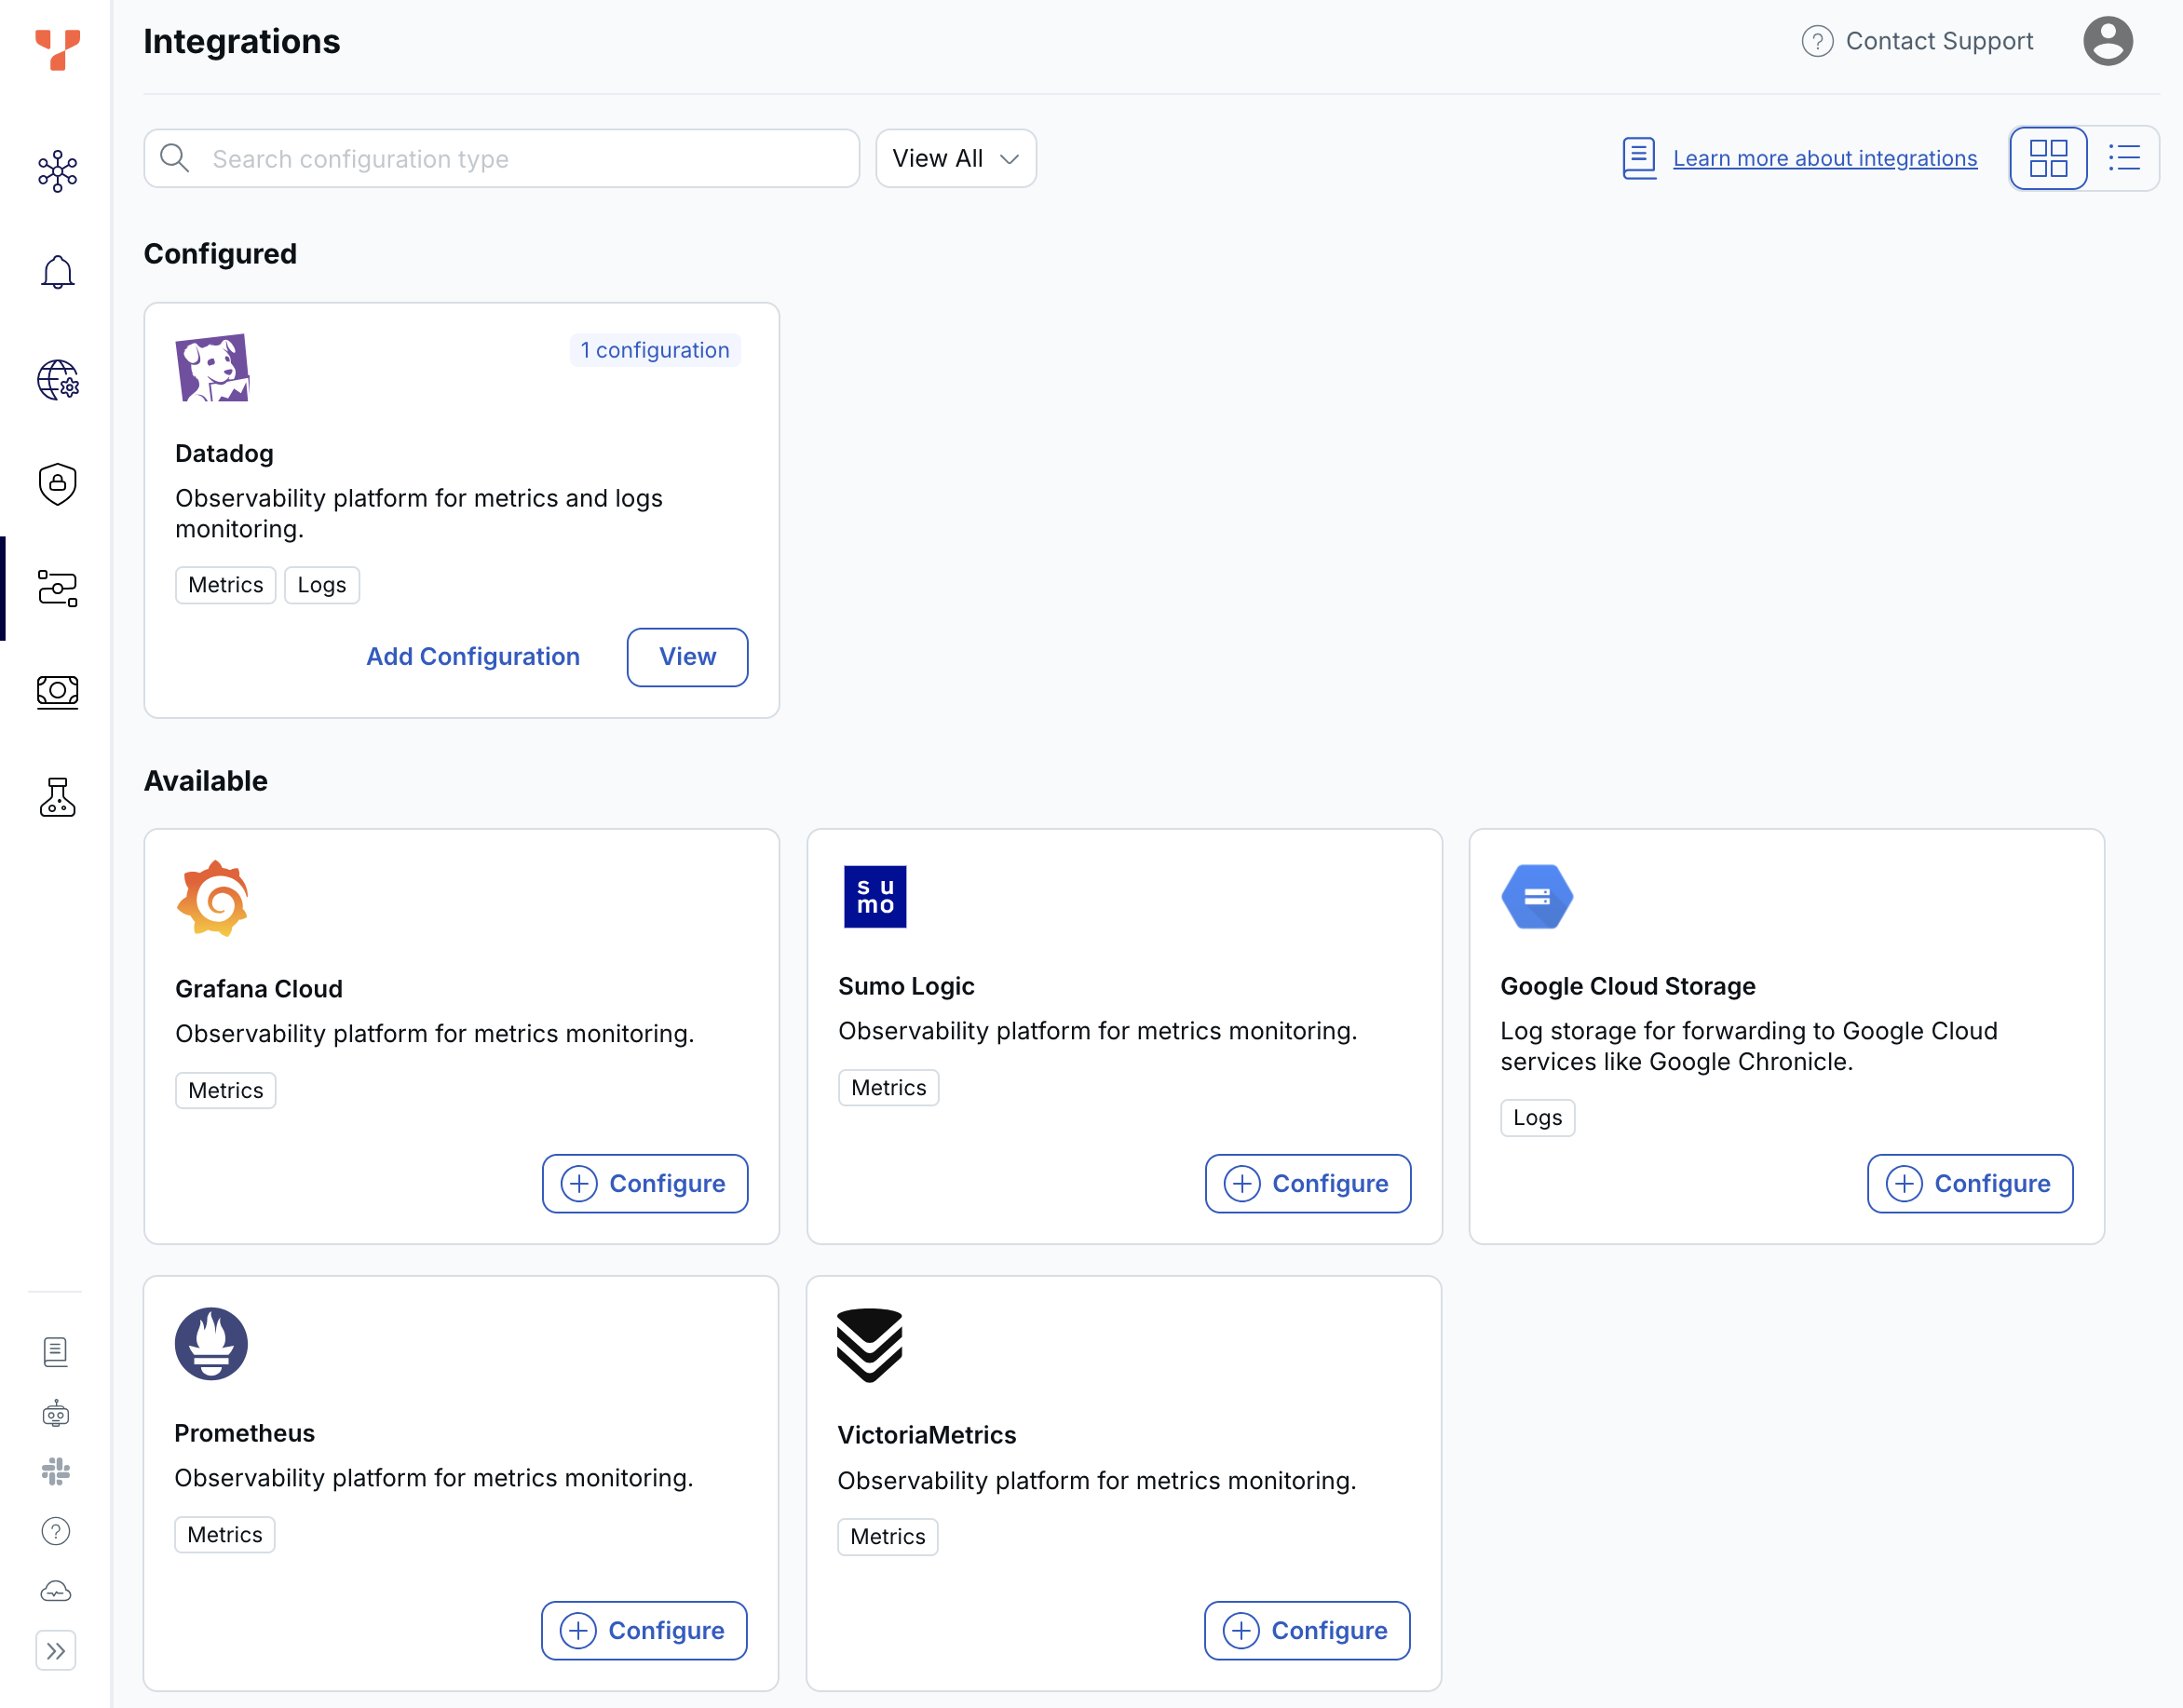Open the globe settings icon in the sidebar
Screen dimensions: 2183x1708
click(57, 381)
